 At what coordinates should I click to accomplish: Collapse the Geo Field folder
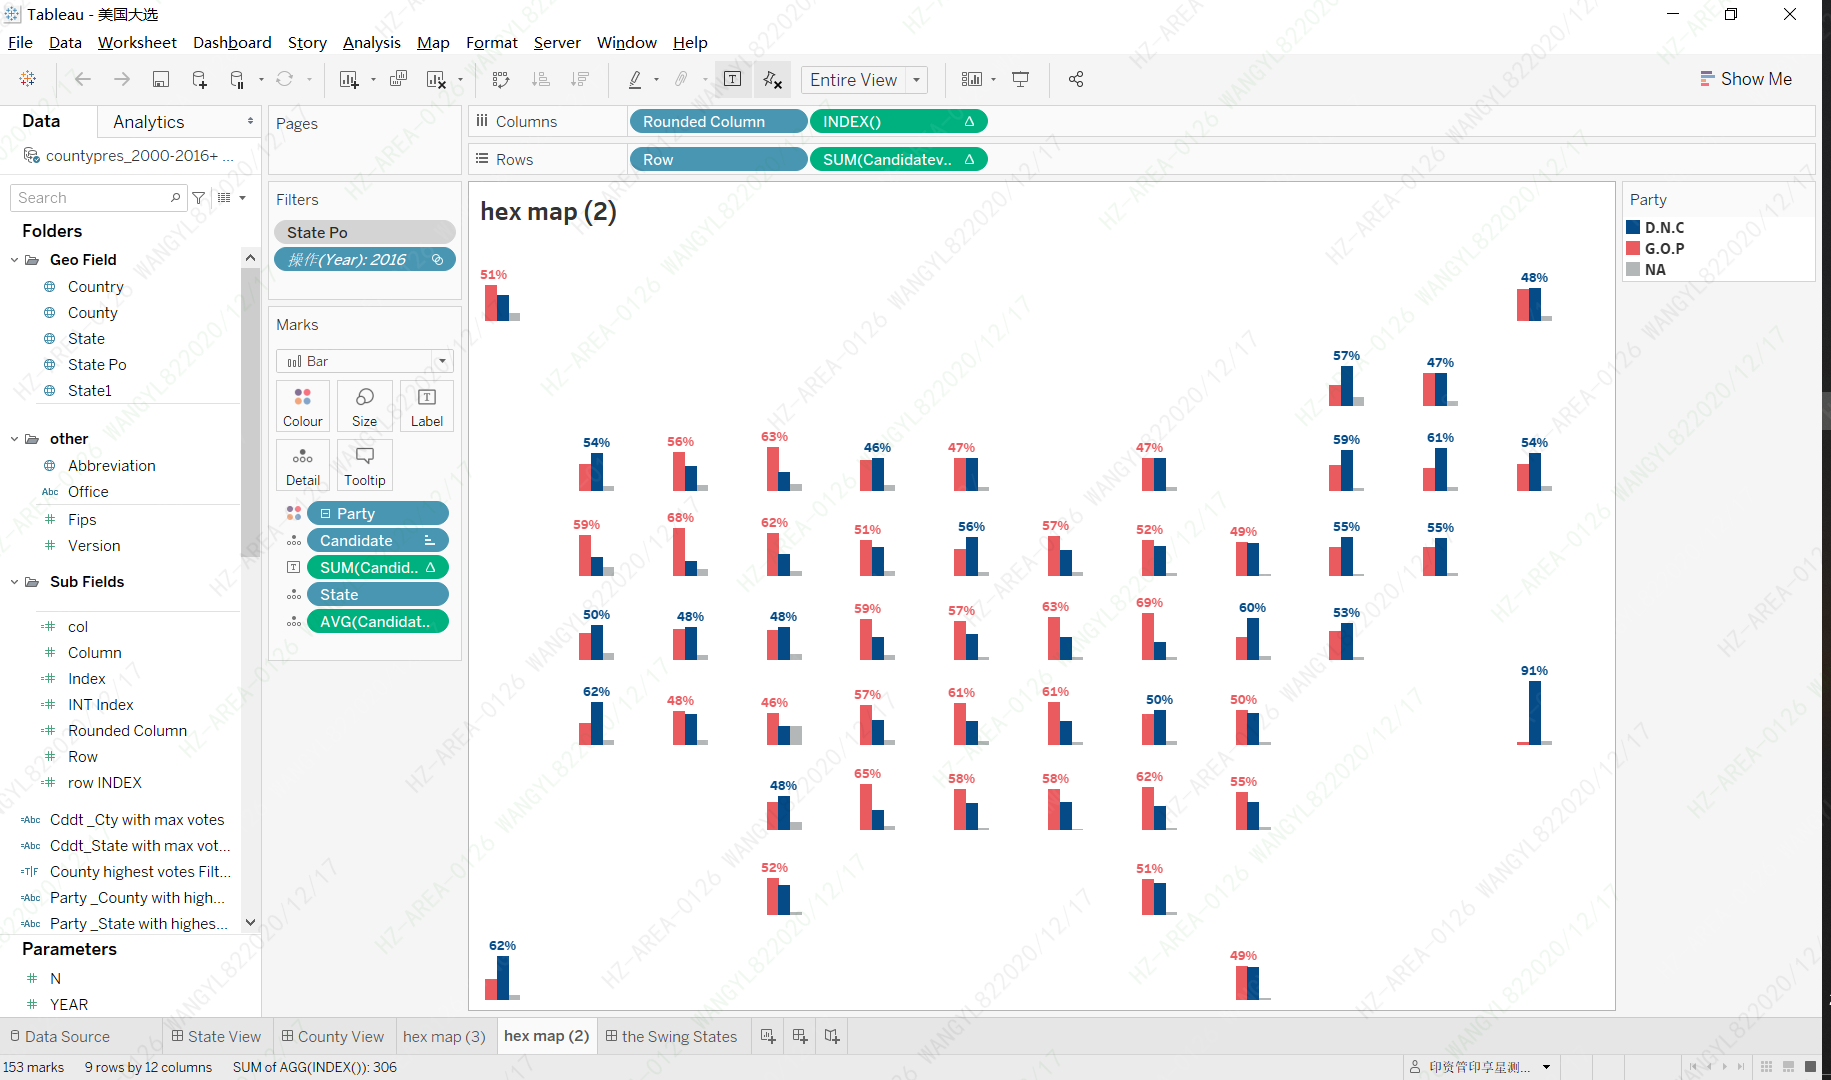click(x=14, y=260)
